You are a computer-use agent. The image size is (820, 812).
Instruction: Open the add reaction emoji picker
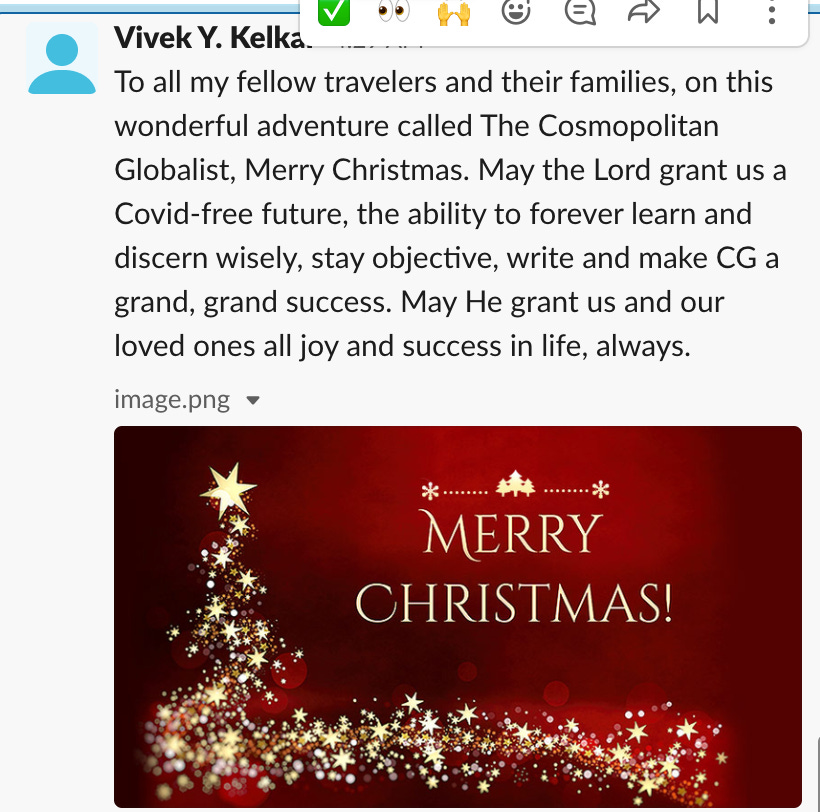[x=516, y=12]
